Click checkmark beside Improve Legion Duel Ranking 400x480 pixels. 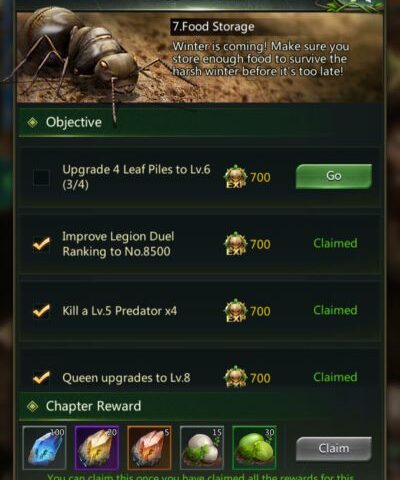[x=41, y=244]
